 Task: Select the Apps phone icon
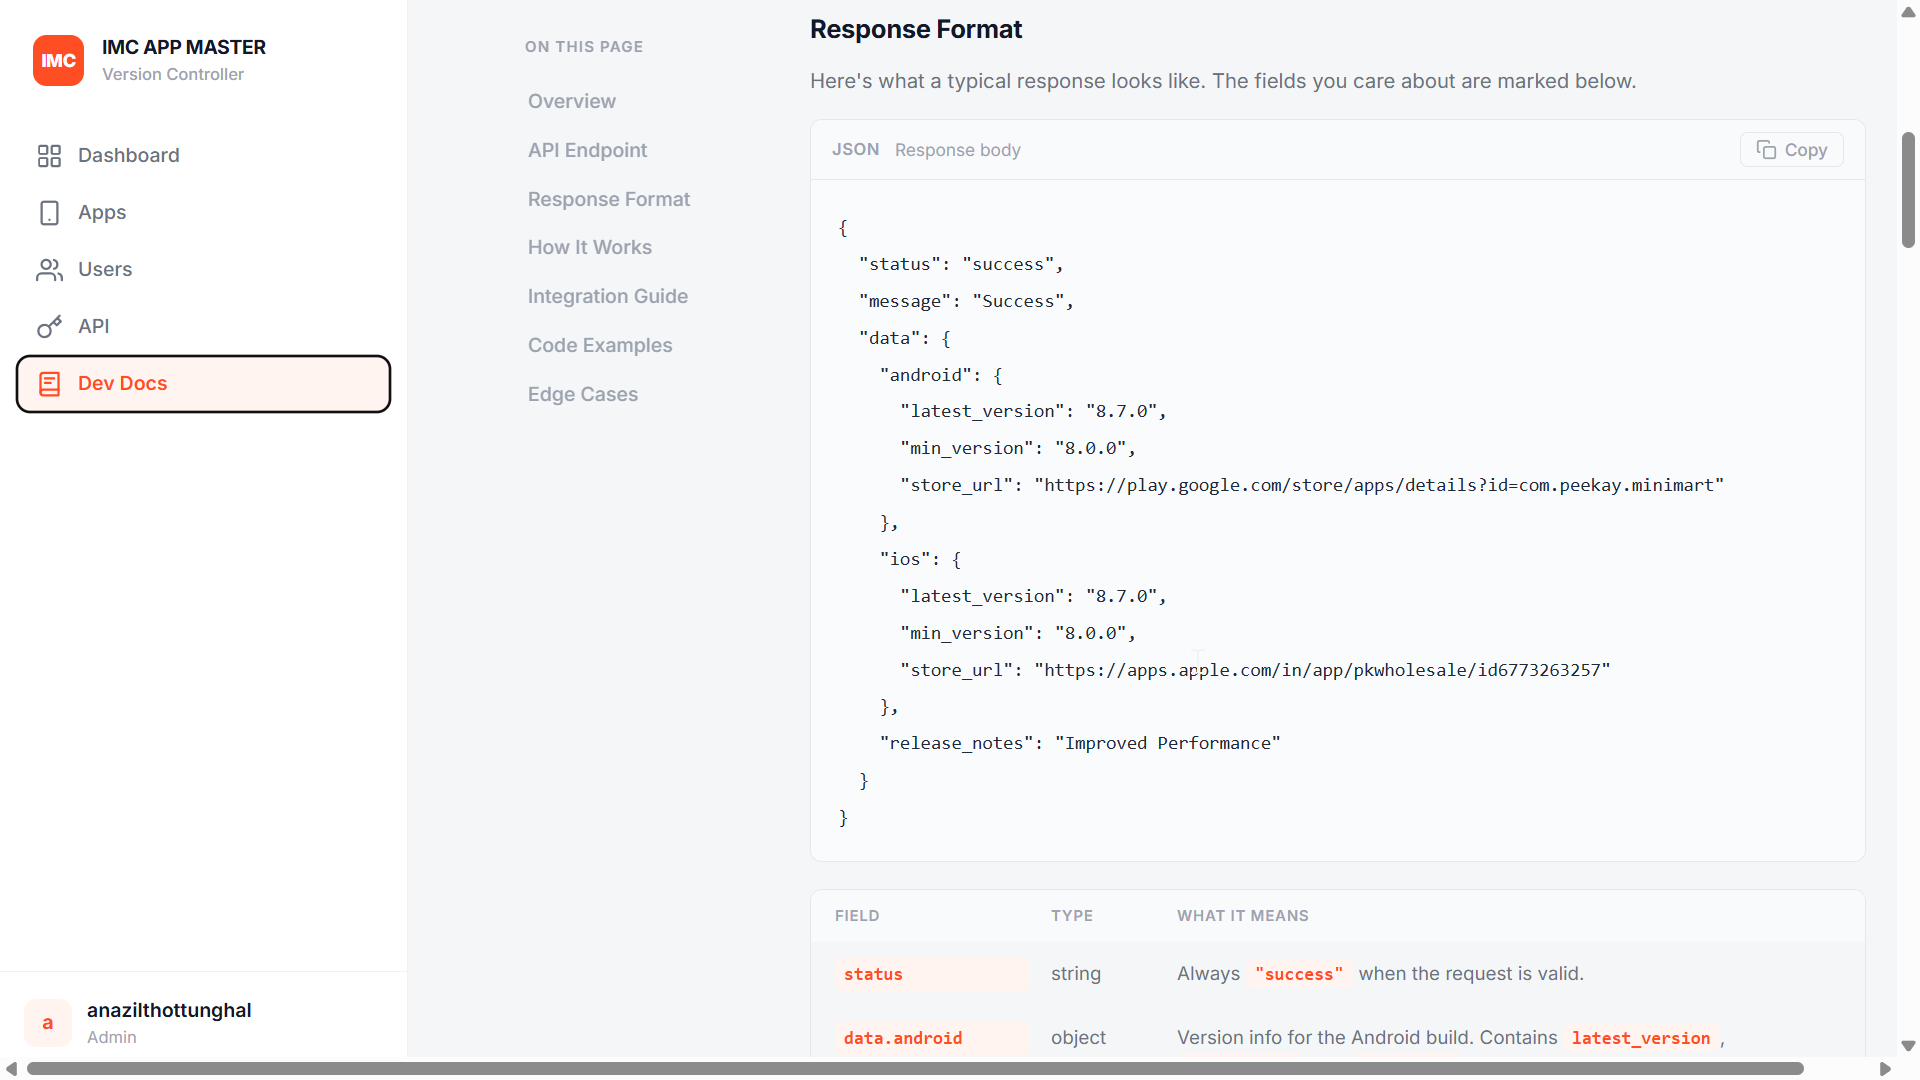pyautogui.click(x=49, y=212)
